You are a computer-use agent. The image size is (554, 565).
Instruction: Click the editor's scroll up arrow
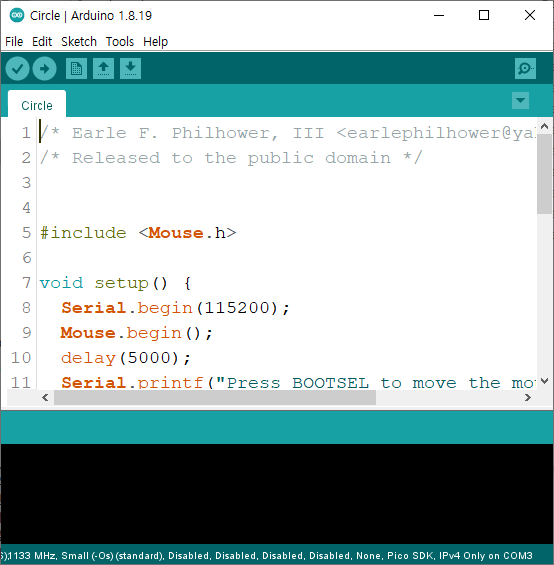[x=545, y=126]
